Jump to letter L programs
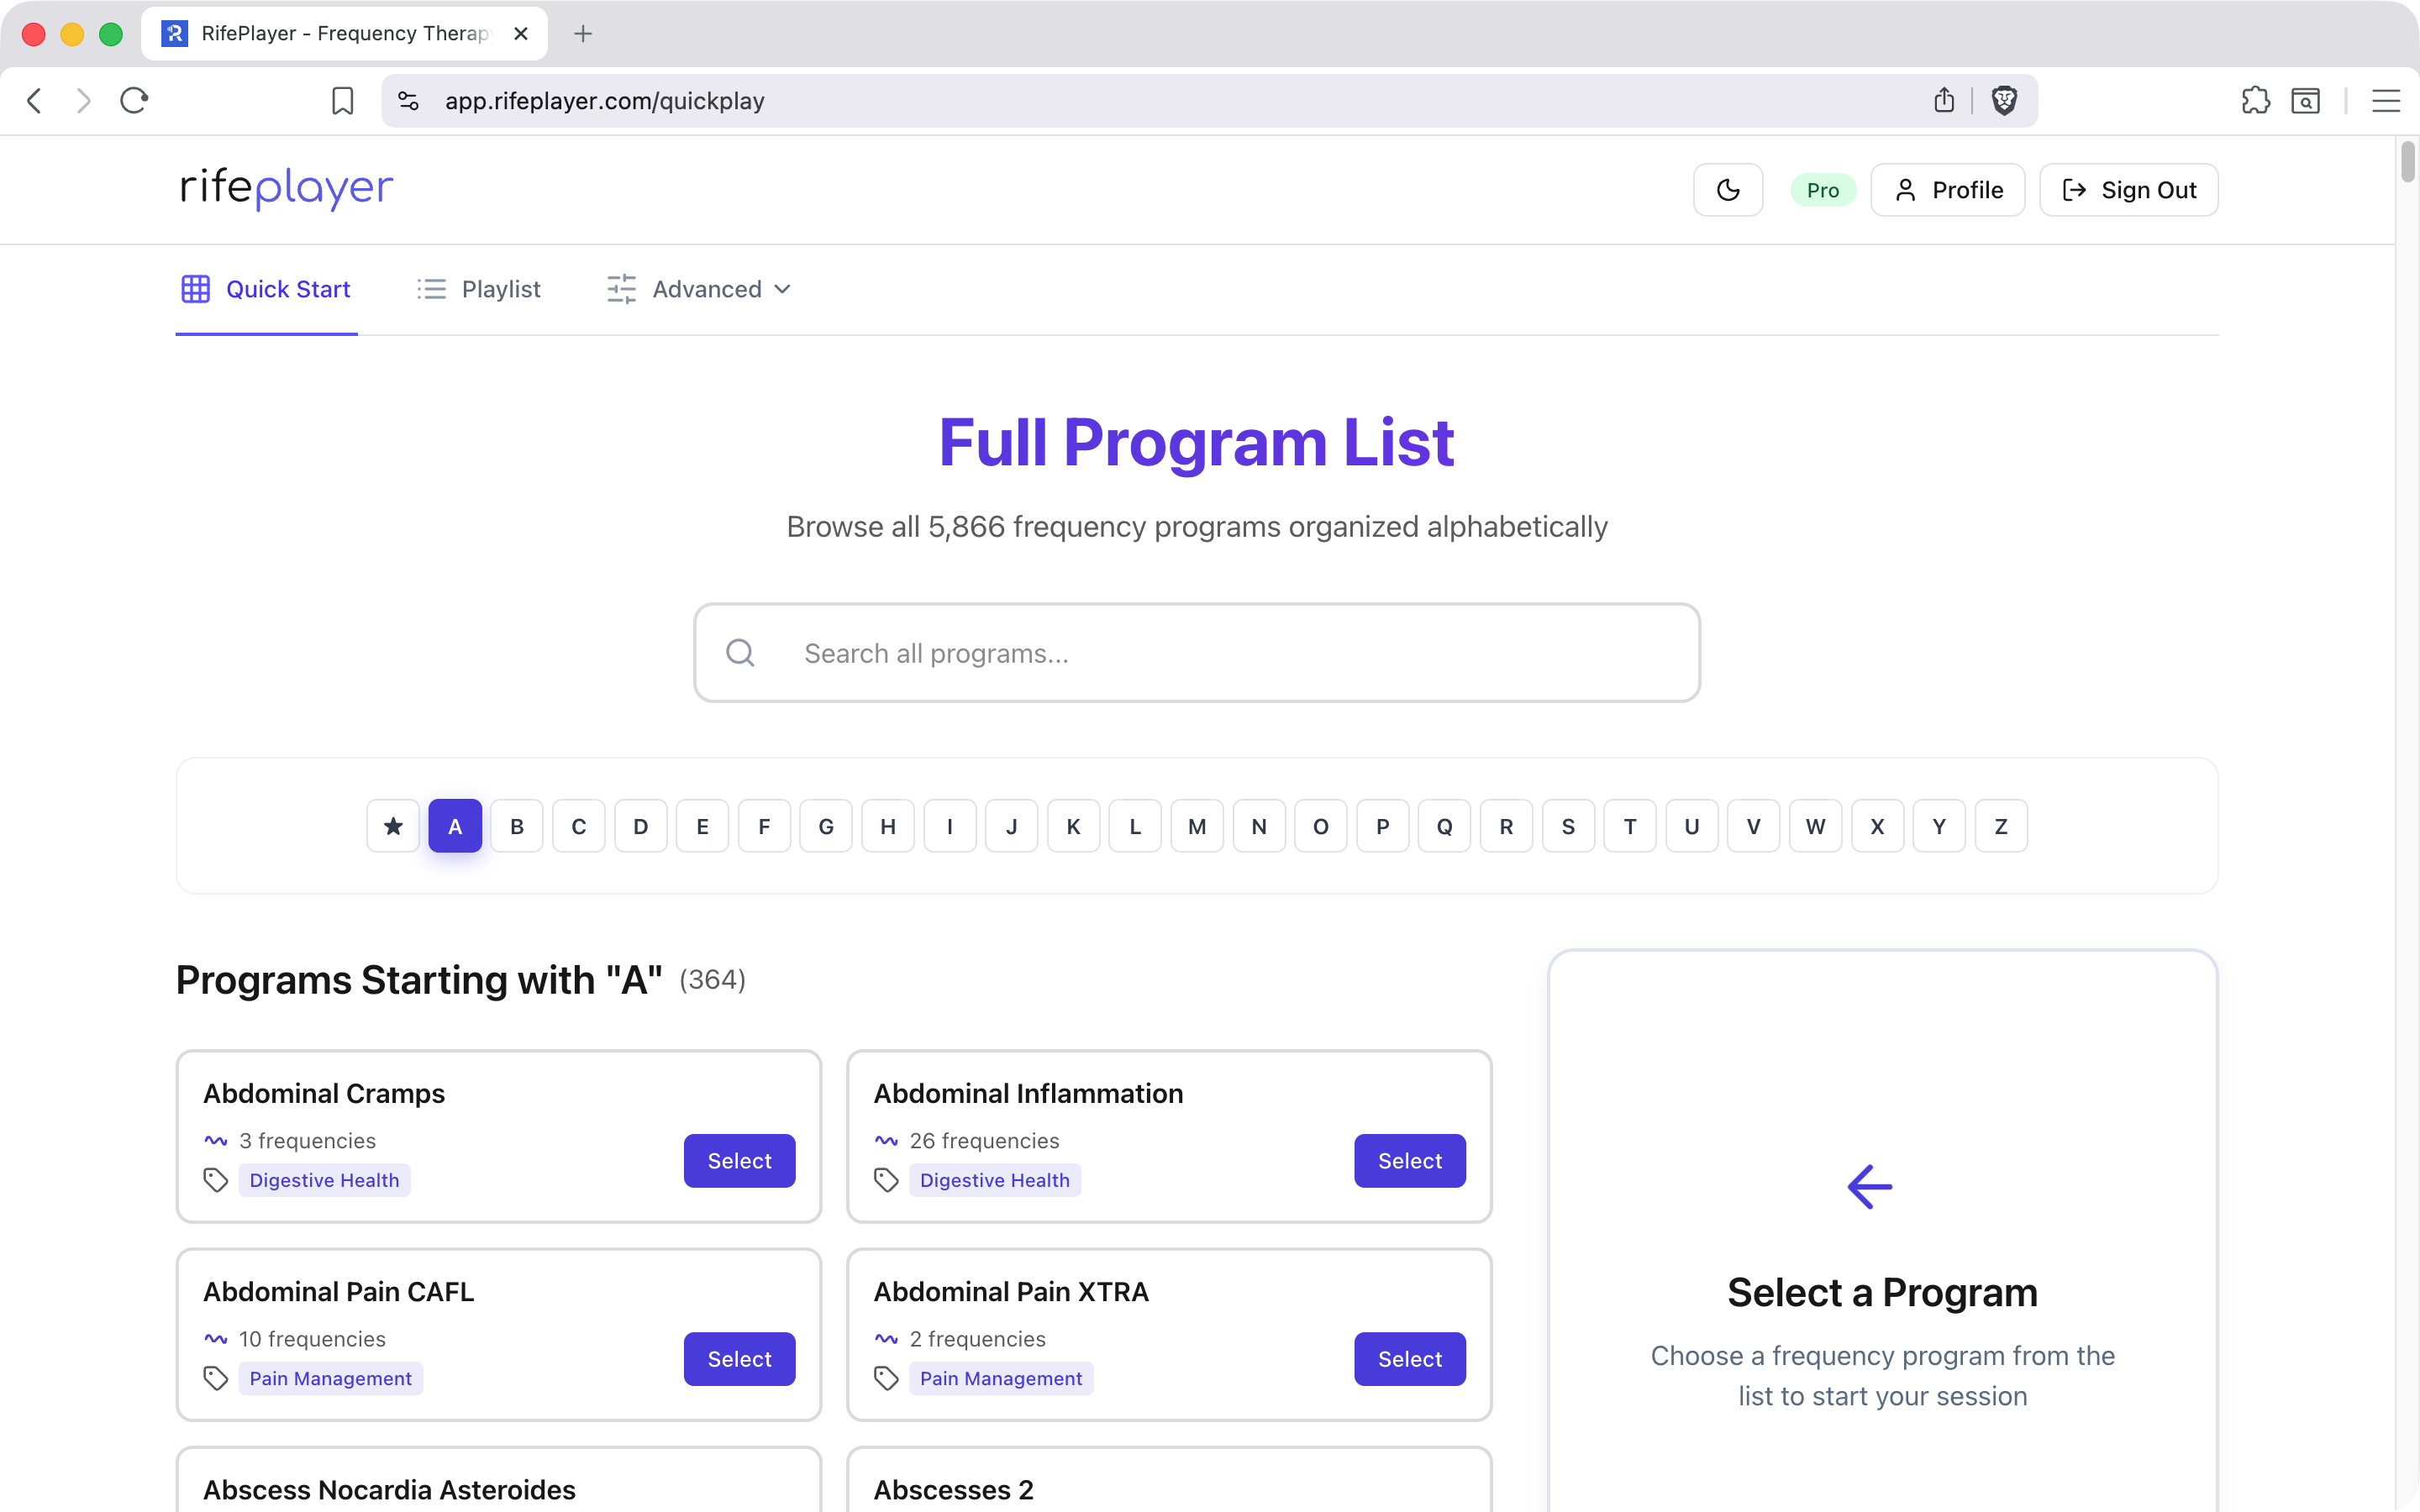 pos(1135,826)
